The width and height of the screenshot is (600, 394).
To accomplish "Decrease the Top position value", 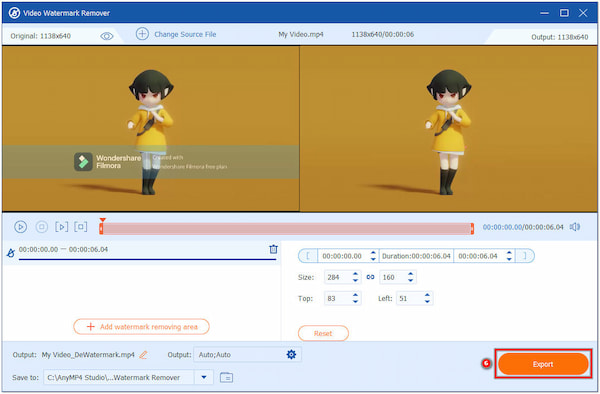I will click(355, 302).
